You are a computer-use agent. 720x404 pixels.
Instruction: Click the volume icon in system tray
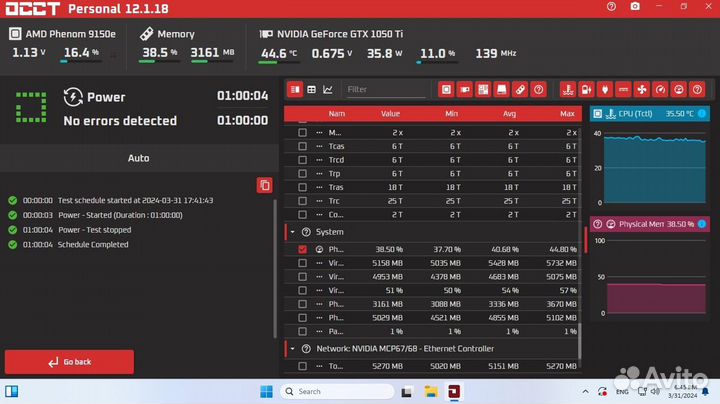tap(655, 392)
